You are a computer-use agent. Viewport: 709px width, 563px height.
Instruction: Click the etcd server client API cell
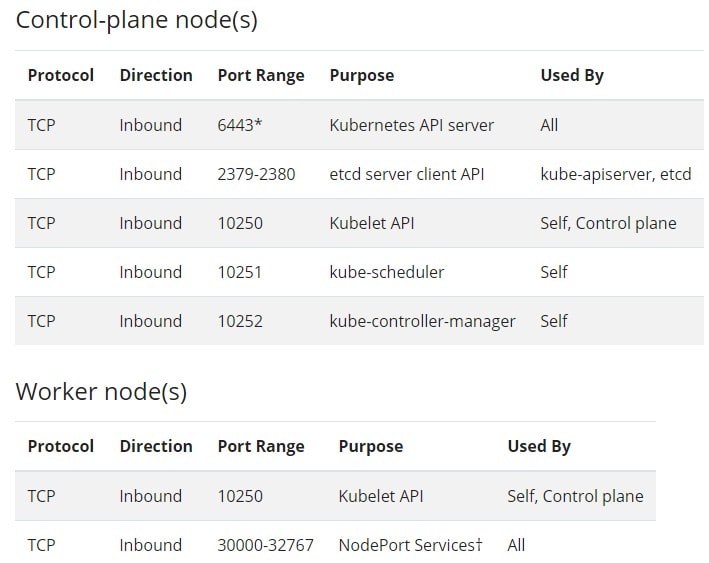coord(407,174)
